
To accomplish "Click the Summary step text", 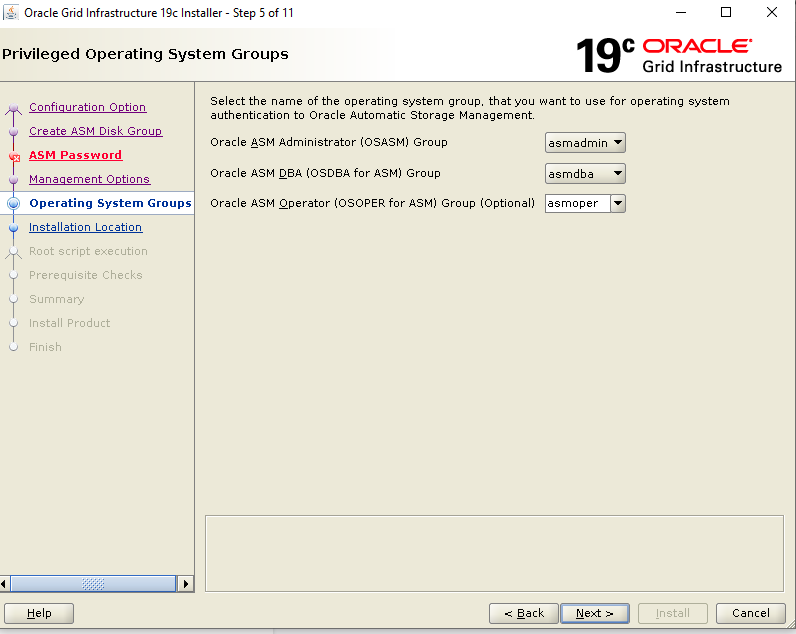I will [x=57, y=299].
